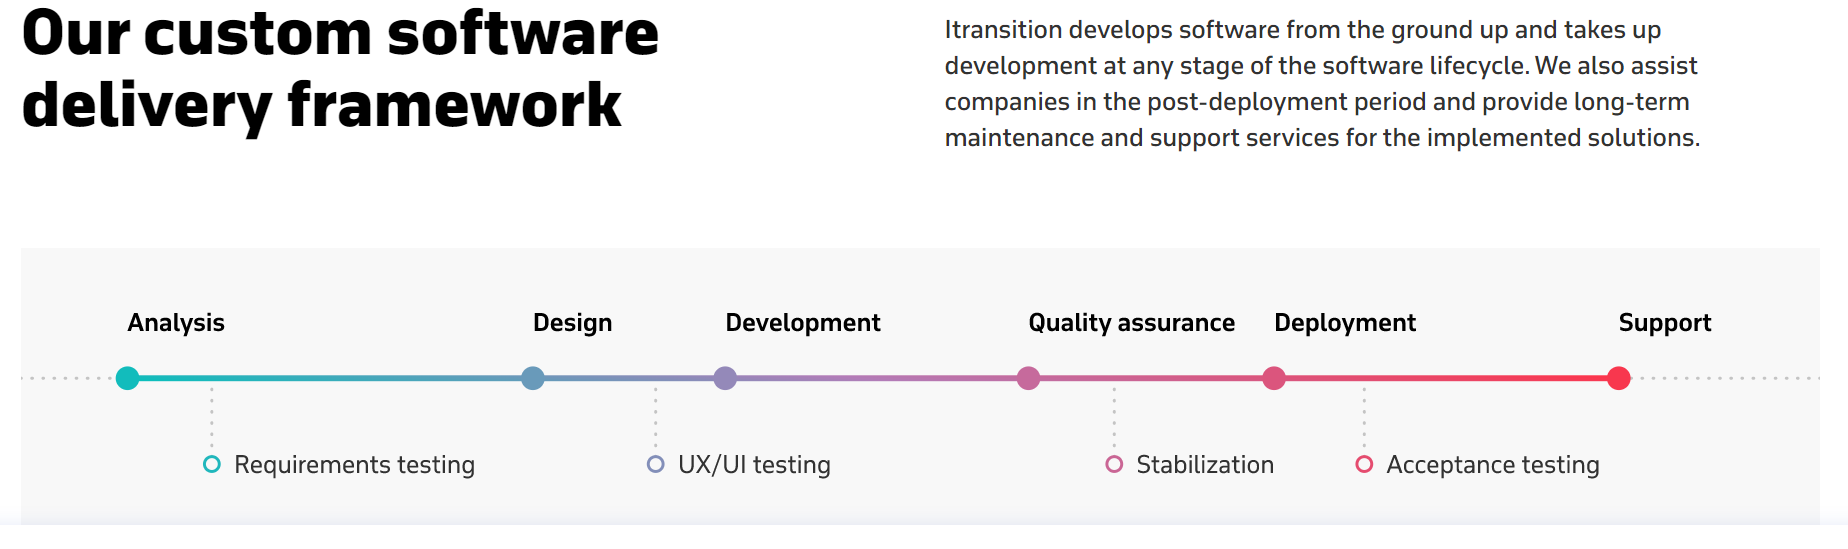Click the red Support timeline dot
Screen dimensions: 1848x549
coord(1619,378)
